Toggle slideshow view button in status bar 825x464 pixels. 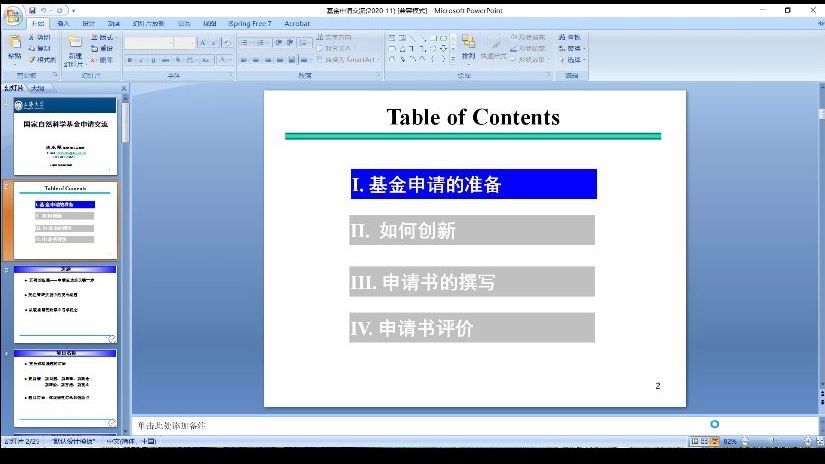(714, 441)
